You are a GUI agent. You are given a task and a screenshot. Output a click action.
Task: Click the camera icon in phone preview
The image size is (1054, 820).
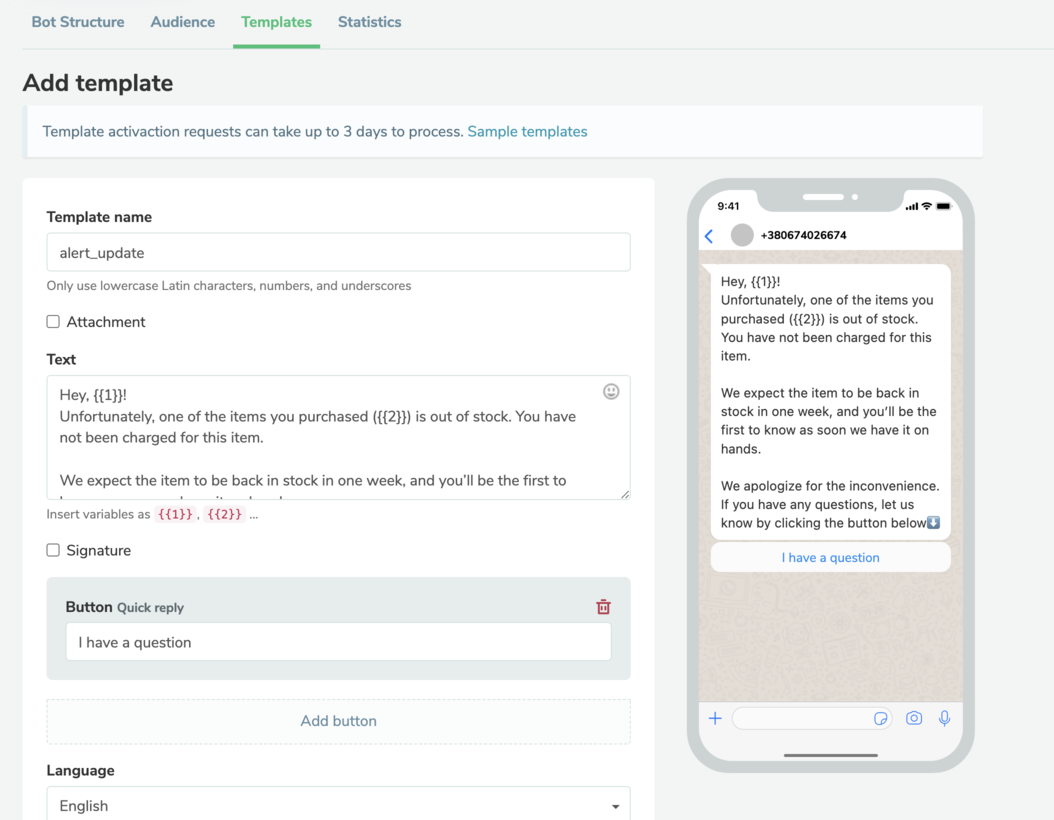click(914, 718)
